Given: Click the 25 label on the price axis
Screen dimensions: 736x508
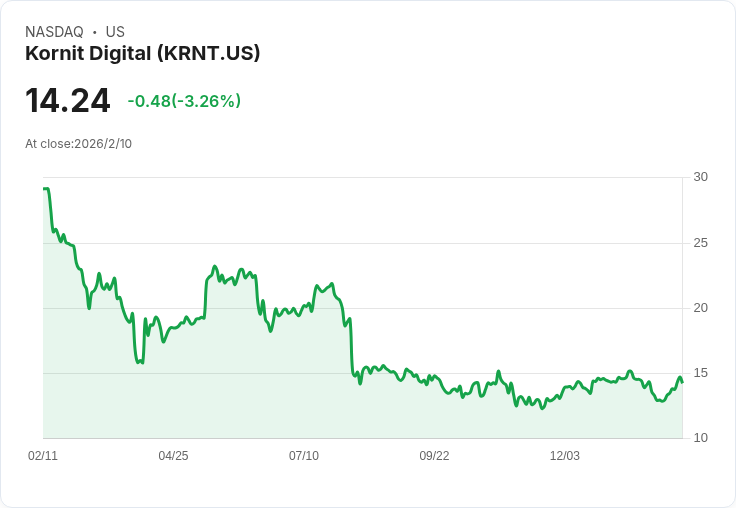Looking at the screenshot, I should (700, 243).
